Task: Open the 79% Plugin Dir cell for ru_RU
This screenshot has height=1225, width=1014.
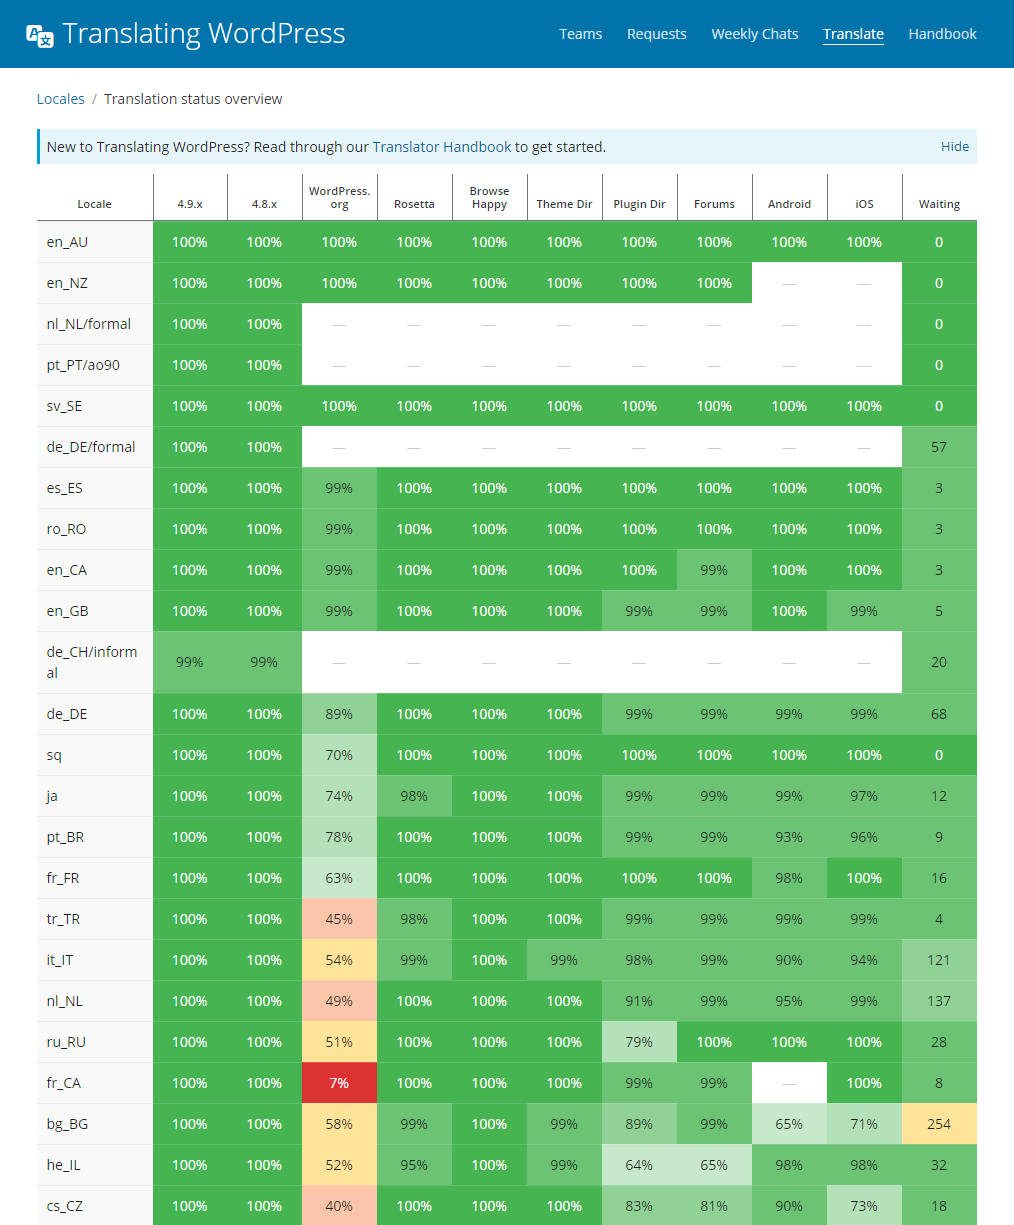Action: (640, 1042)
